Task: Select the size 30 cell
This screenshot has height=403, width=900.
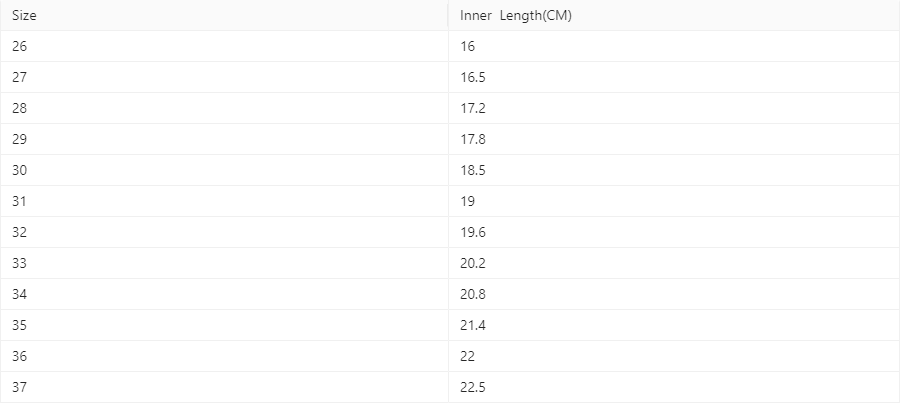Action: tap(20, 171)
